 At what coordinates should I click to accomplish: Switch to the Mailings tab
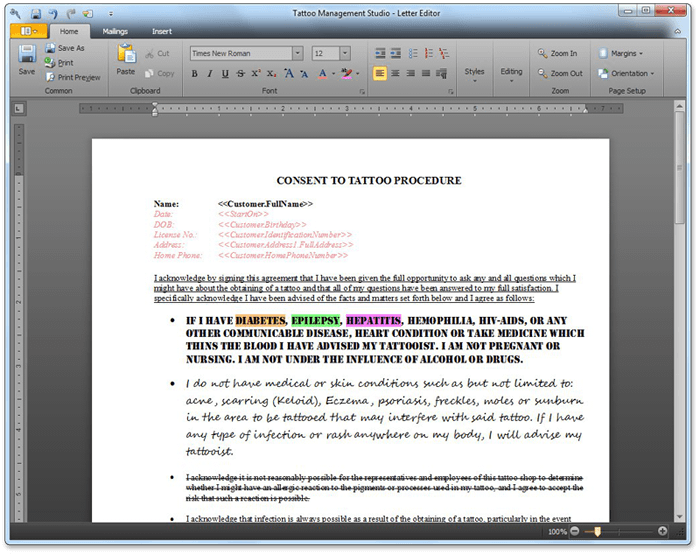[x=115, y=31]
